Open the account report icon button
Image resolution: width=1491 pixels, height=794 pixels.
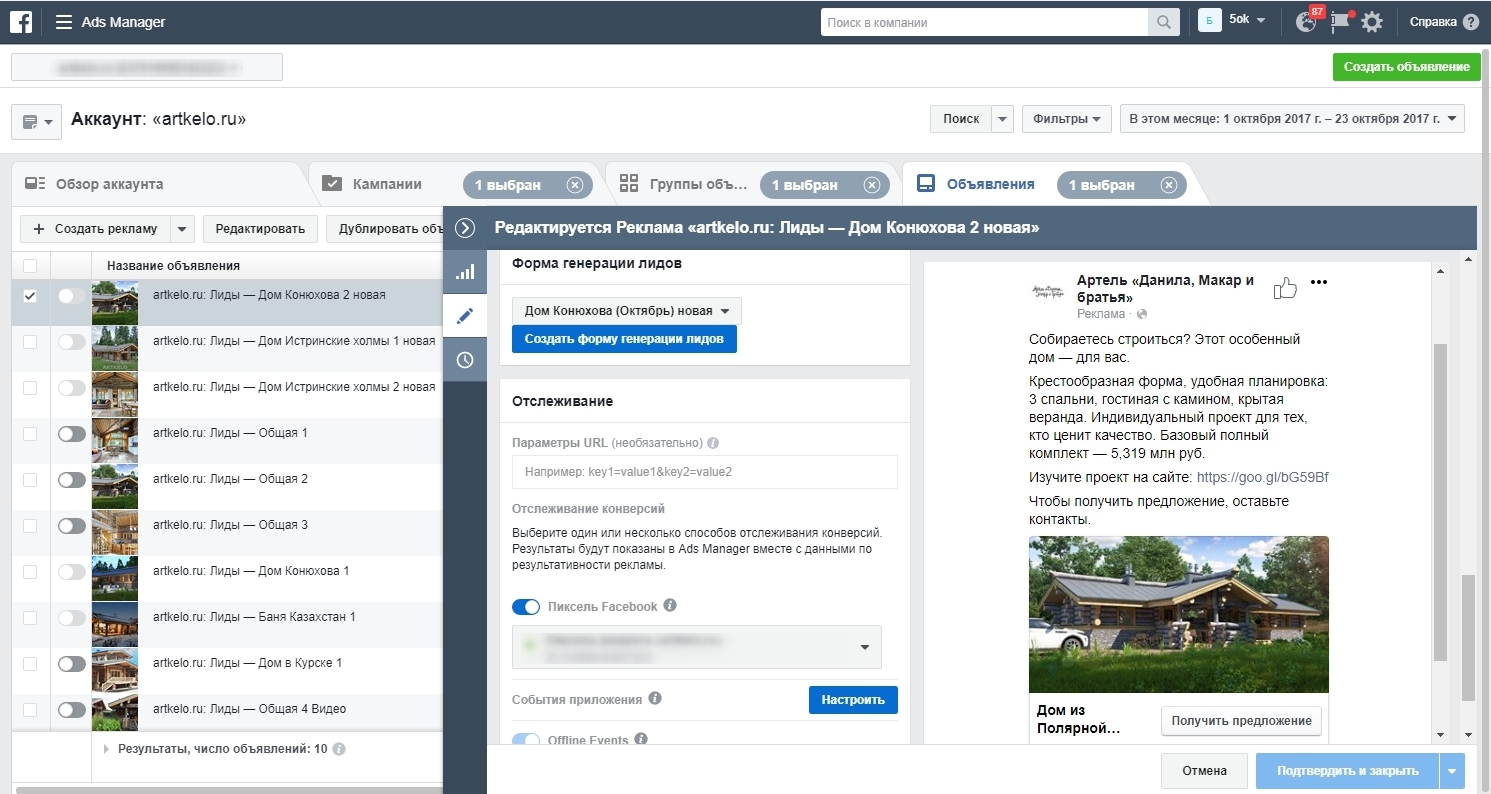coord(36,121)
